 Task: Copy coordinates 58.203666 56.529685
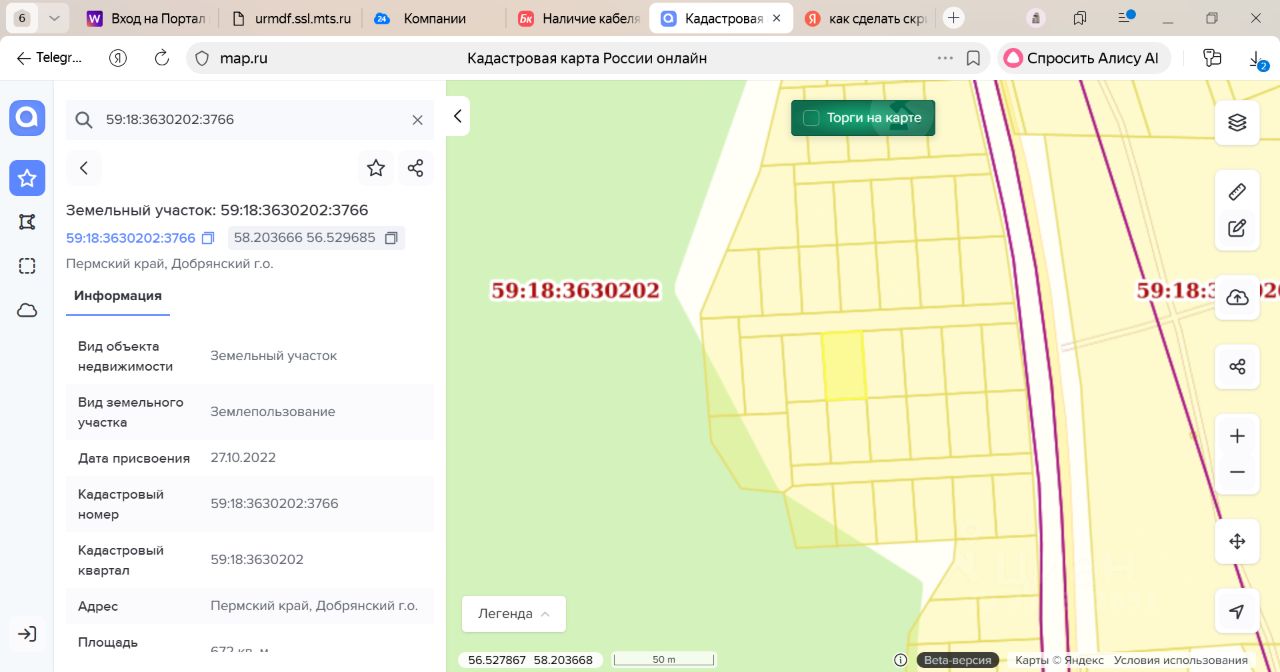(391, 238)
